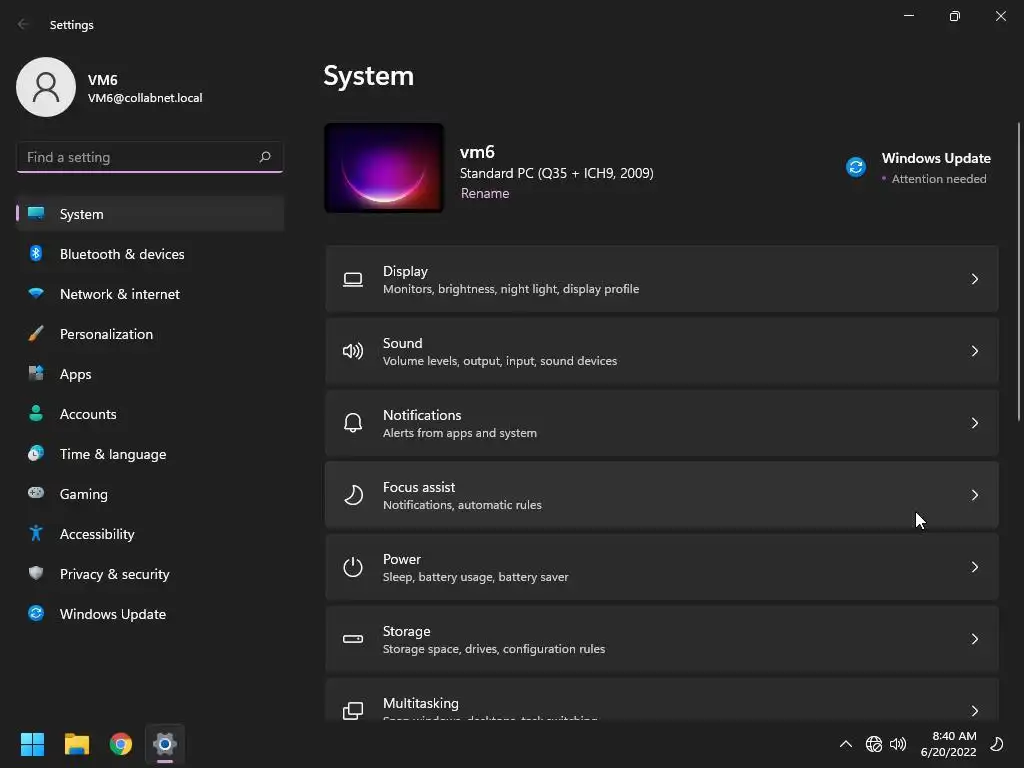This screenshot has height=768, width=1024.
Task: Click the VM6@collabnet.local account text
Action: tap(145, 98)
